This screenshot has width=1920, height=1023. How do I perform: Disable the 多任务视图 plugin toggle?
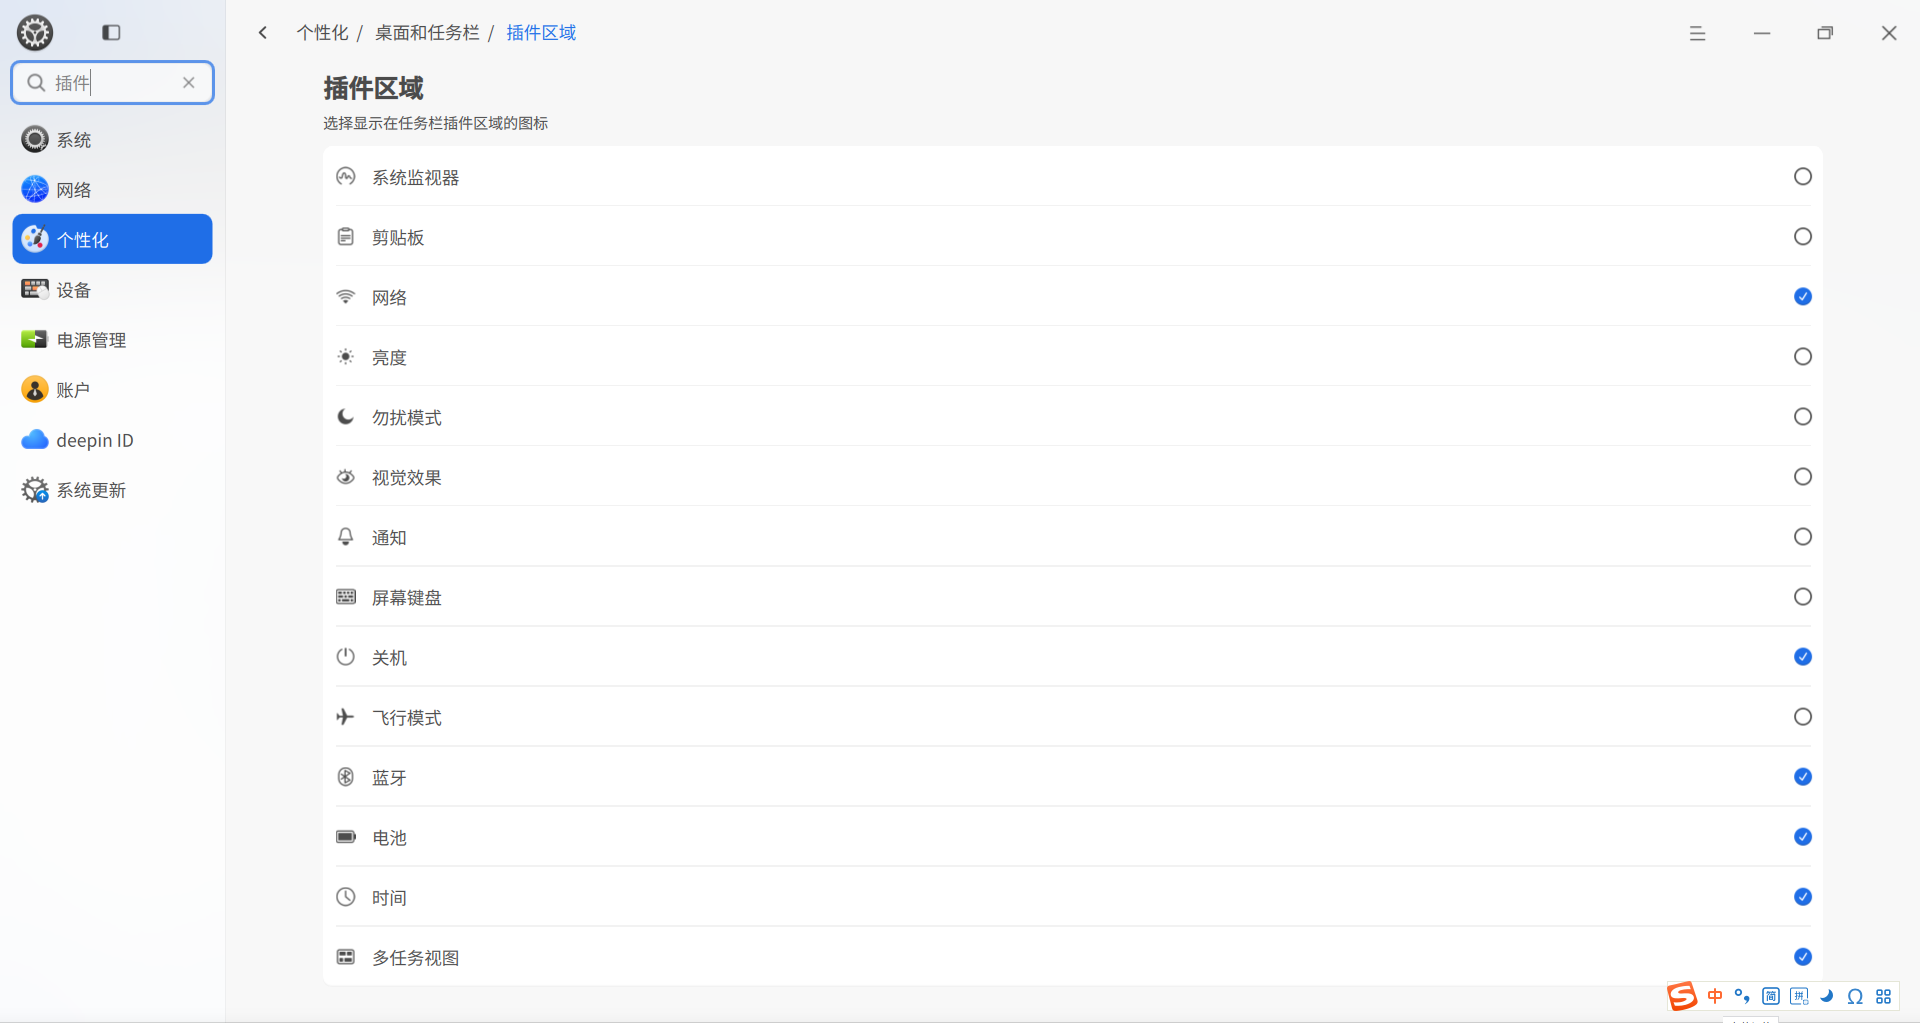[x=1803, y=957]
